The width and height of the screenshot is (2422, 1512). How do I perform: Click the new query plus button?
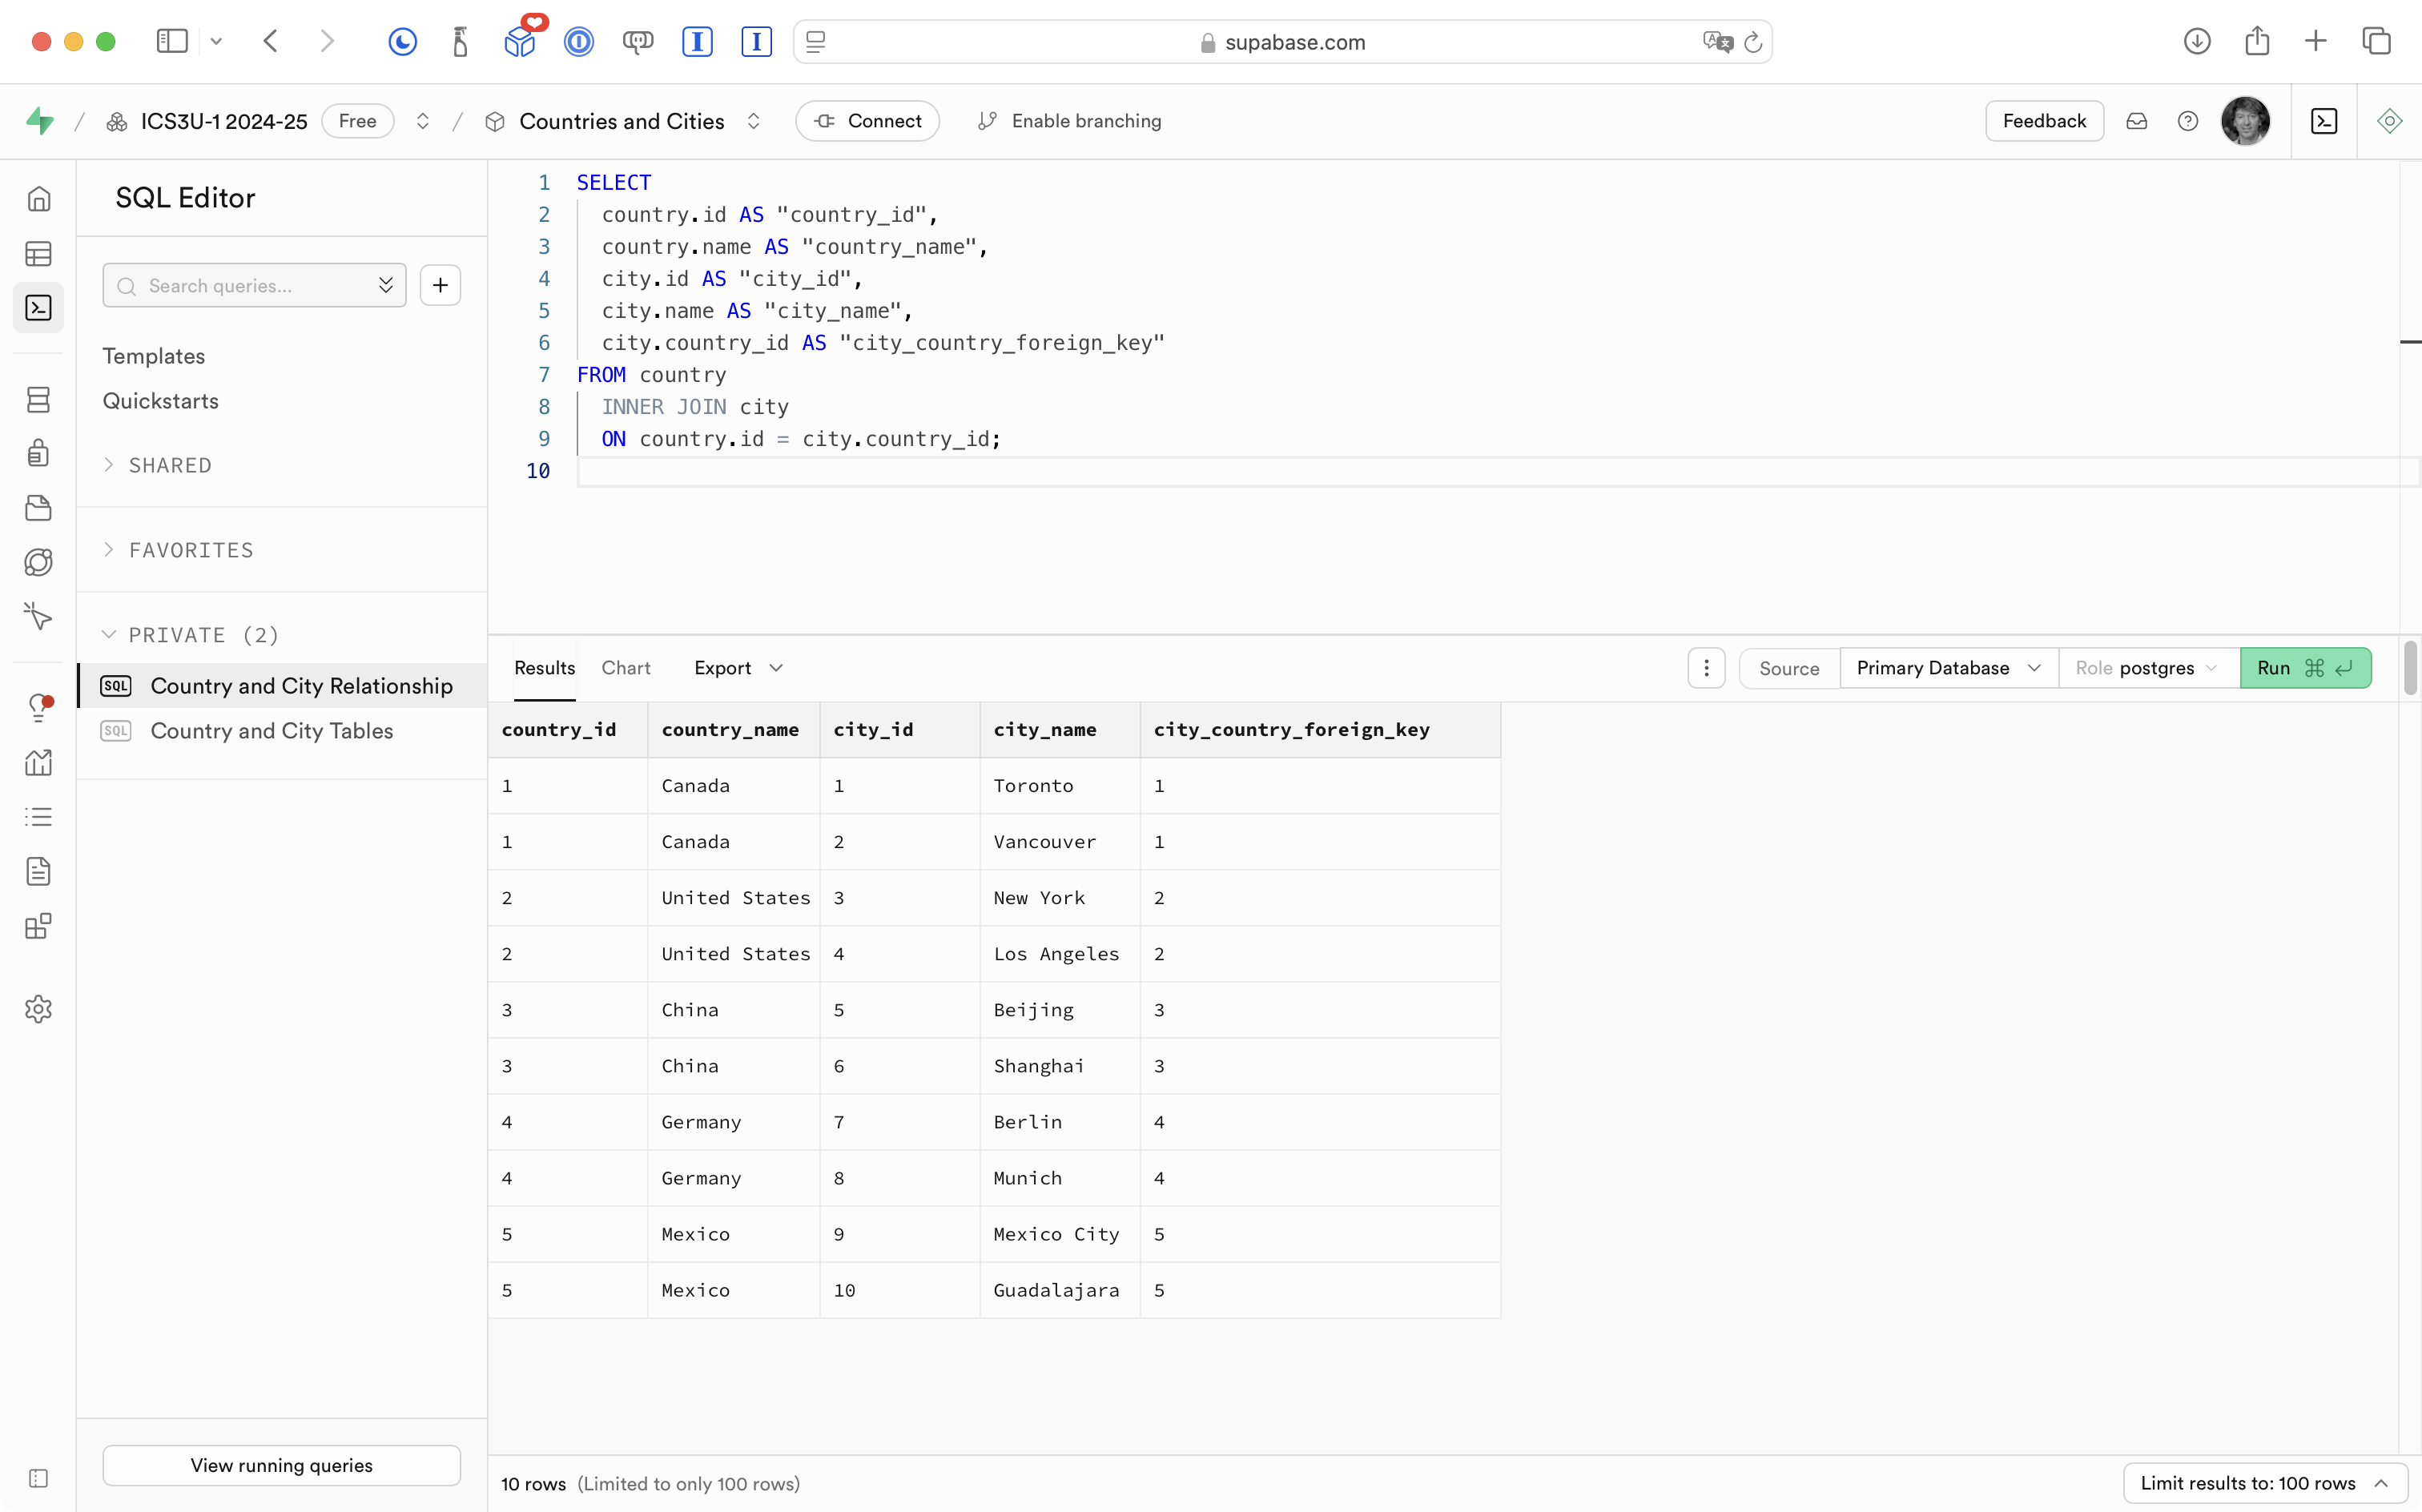tap(440, 286)
